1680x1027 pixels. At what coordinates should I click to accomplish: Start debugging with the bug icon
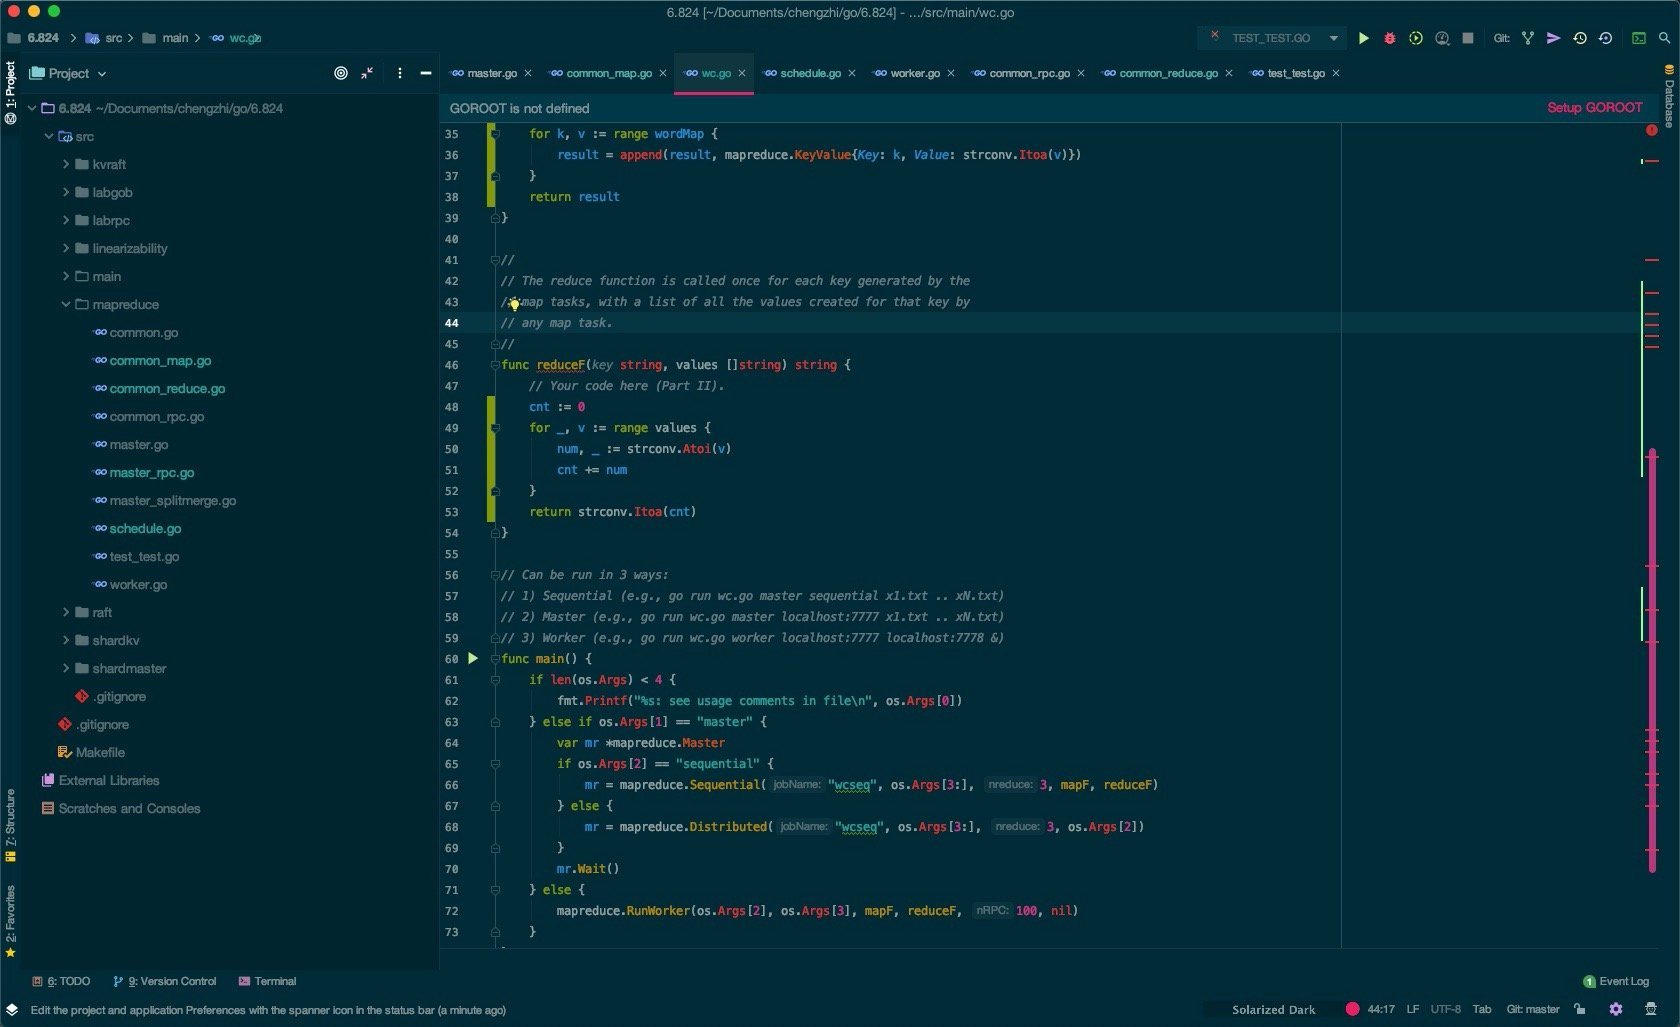pos(1389,38)
